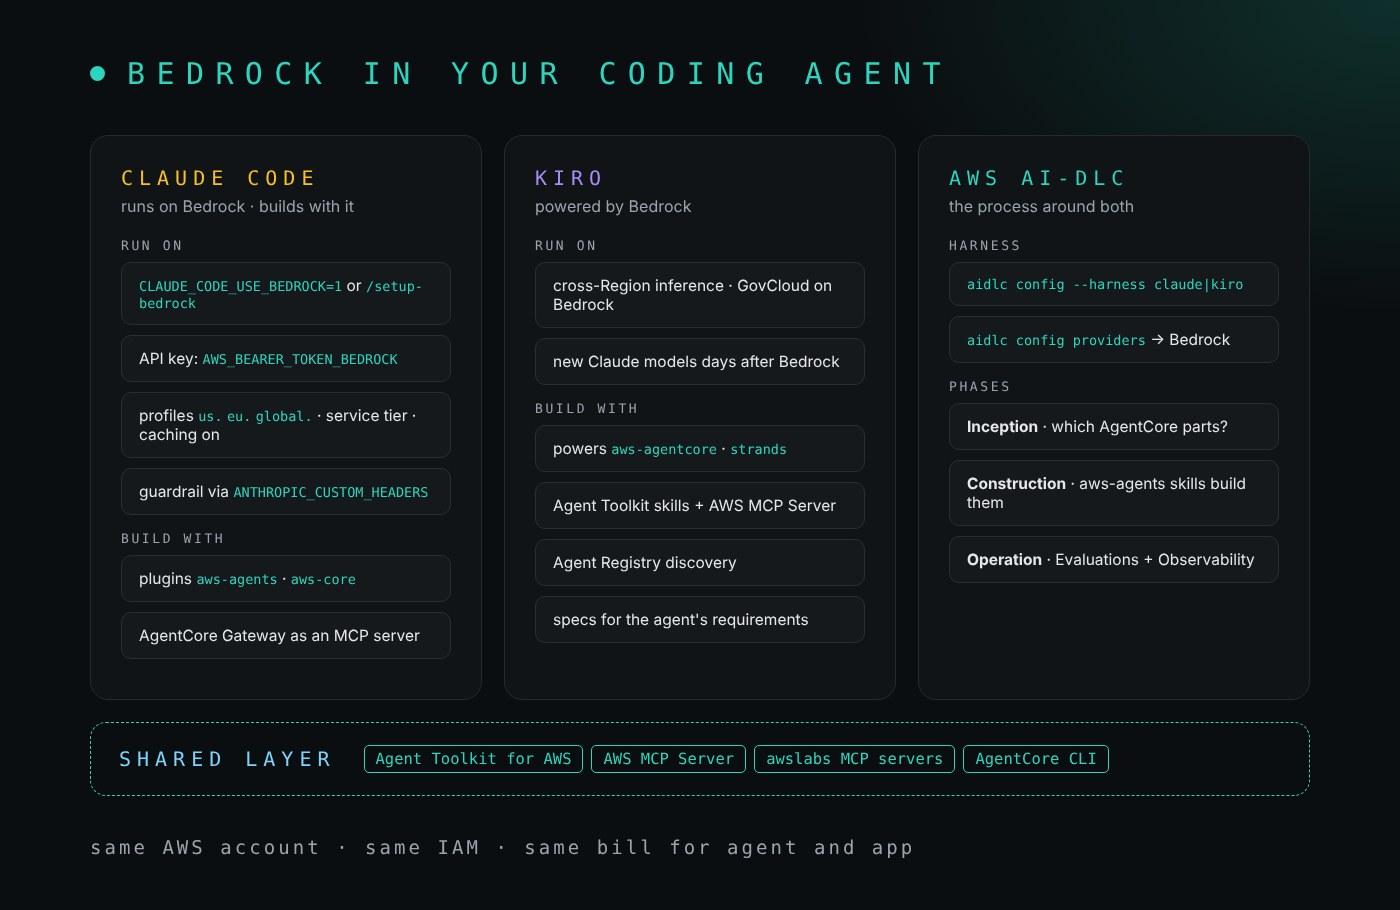The height and width of the screenshot is (910, 1400).
Task: Click 'runs on Bedrock · builds with it' subtitle
Action: tap(237, 206)
